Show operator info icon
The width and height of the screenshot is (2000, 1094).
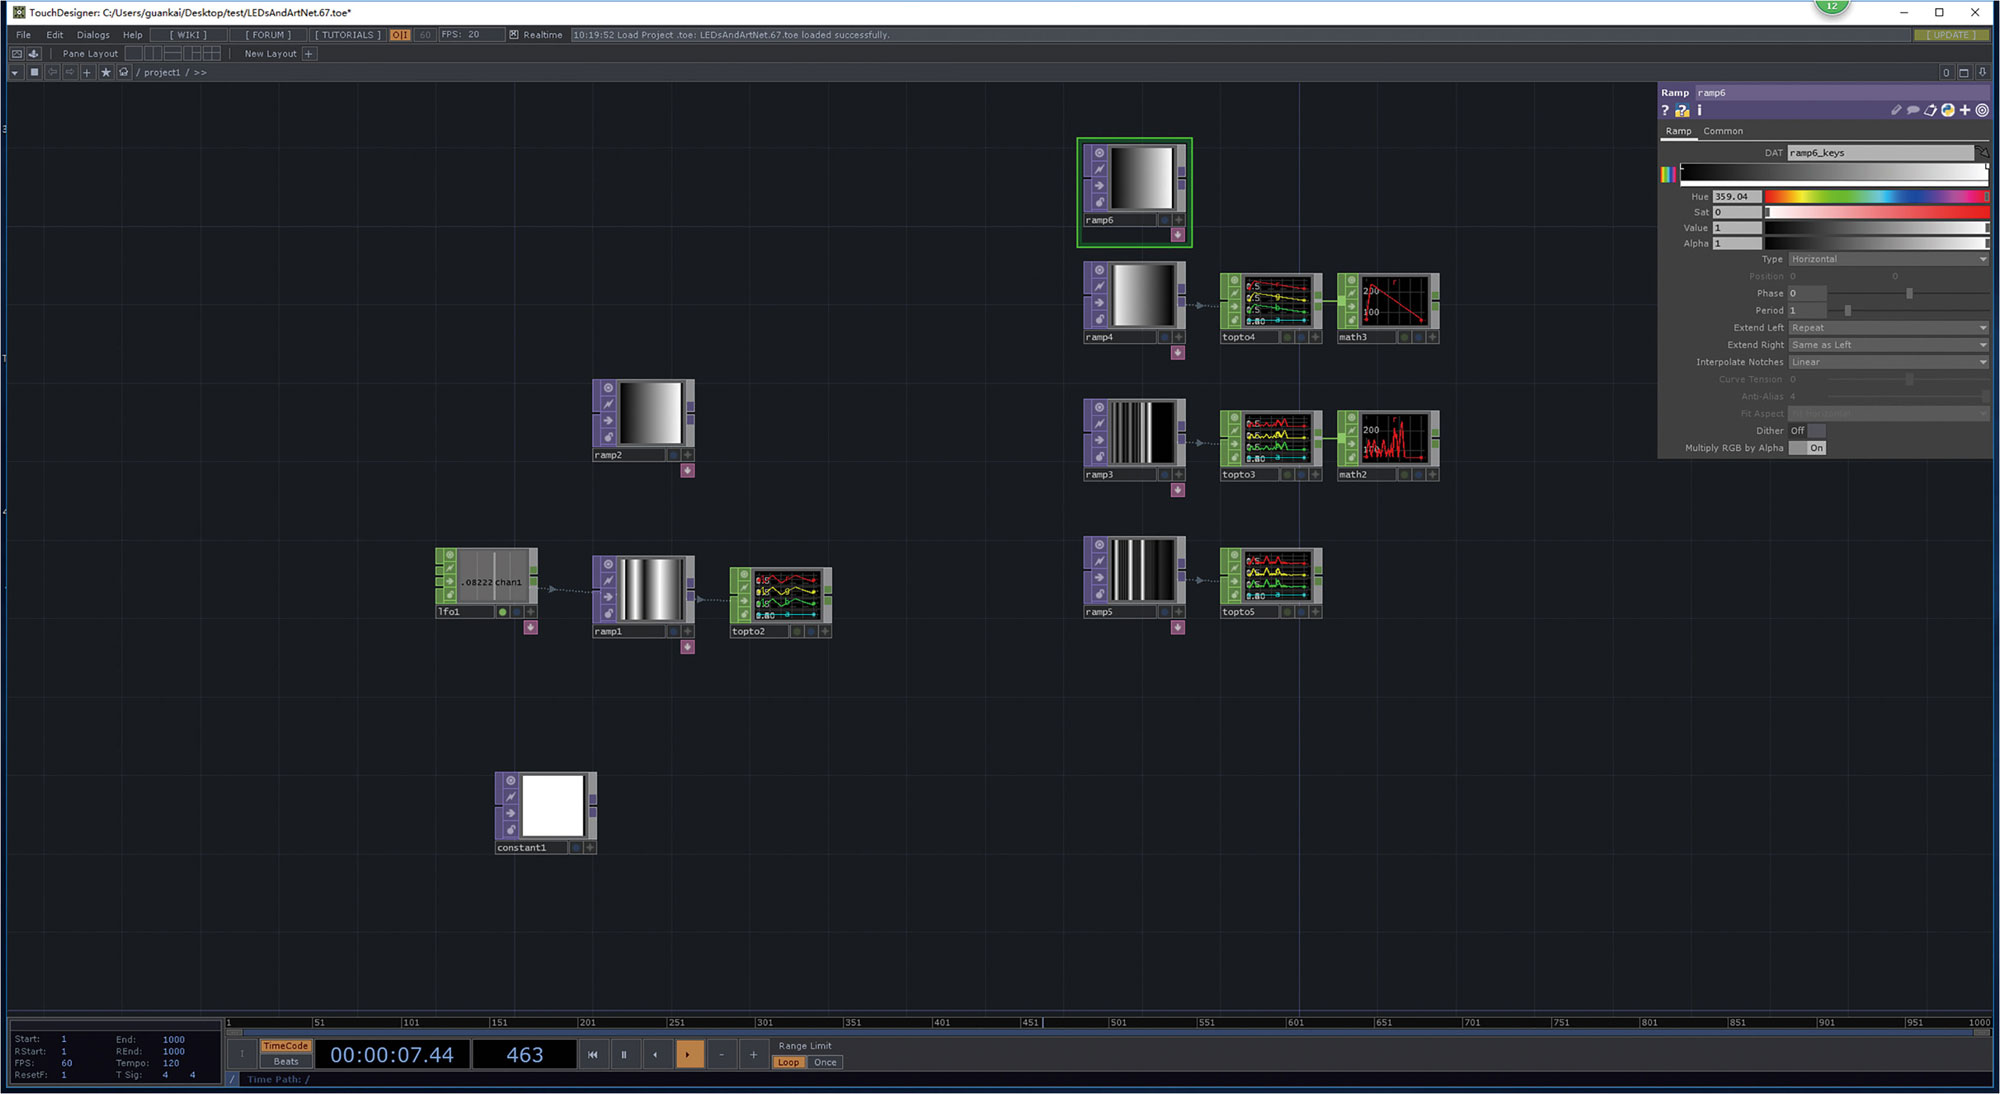1699,111
